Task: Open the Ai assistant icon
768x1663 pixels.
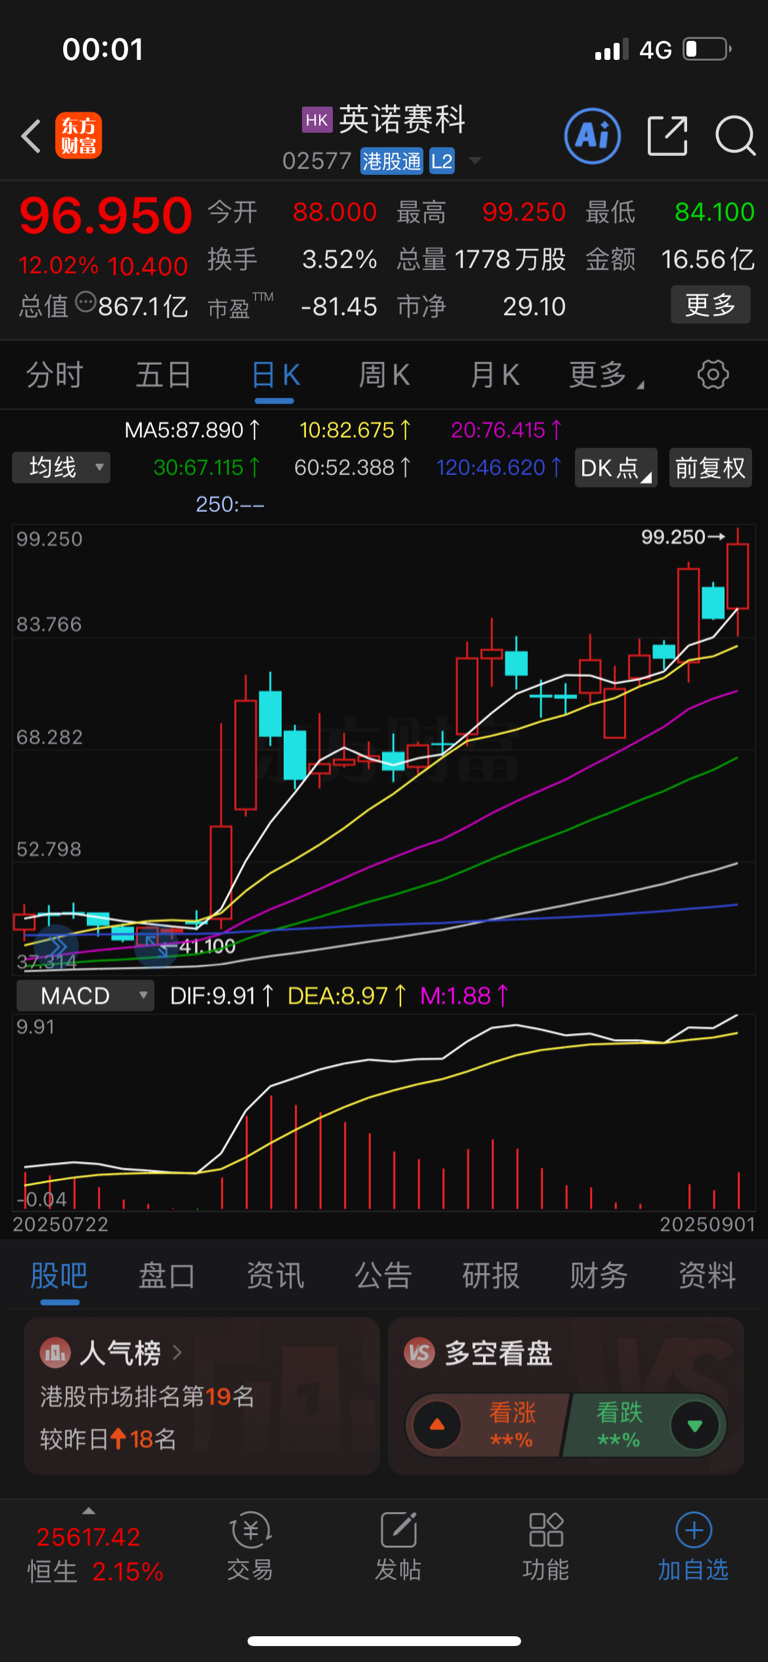Action: click(593, 136)
